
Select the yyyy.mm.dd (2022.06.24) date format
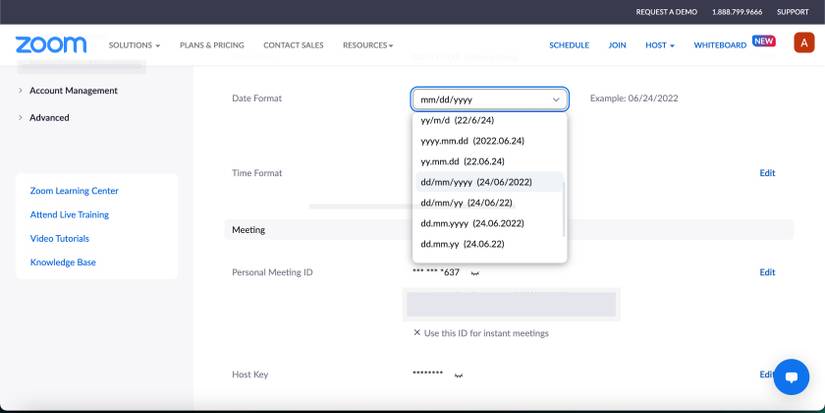click(489, 140)
